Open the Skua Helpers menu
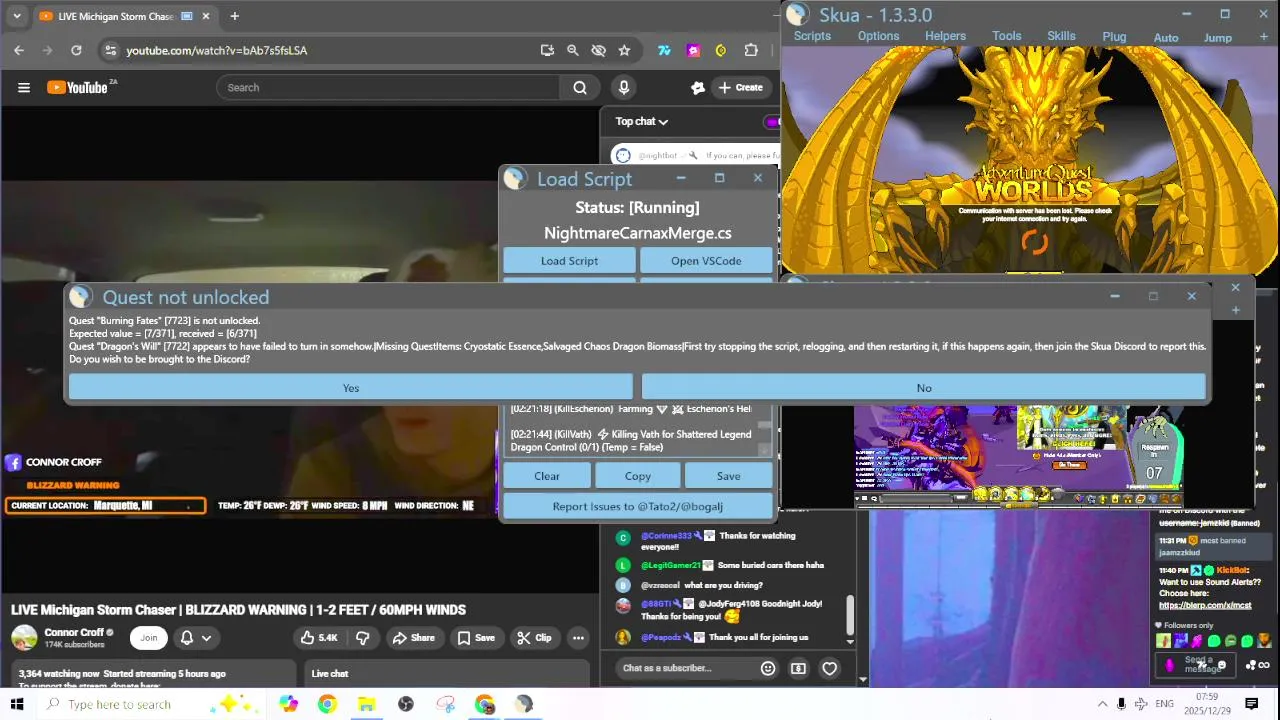1280x720 pixels. pyautogui.click(x=945, y=36)
